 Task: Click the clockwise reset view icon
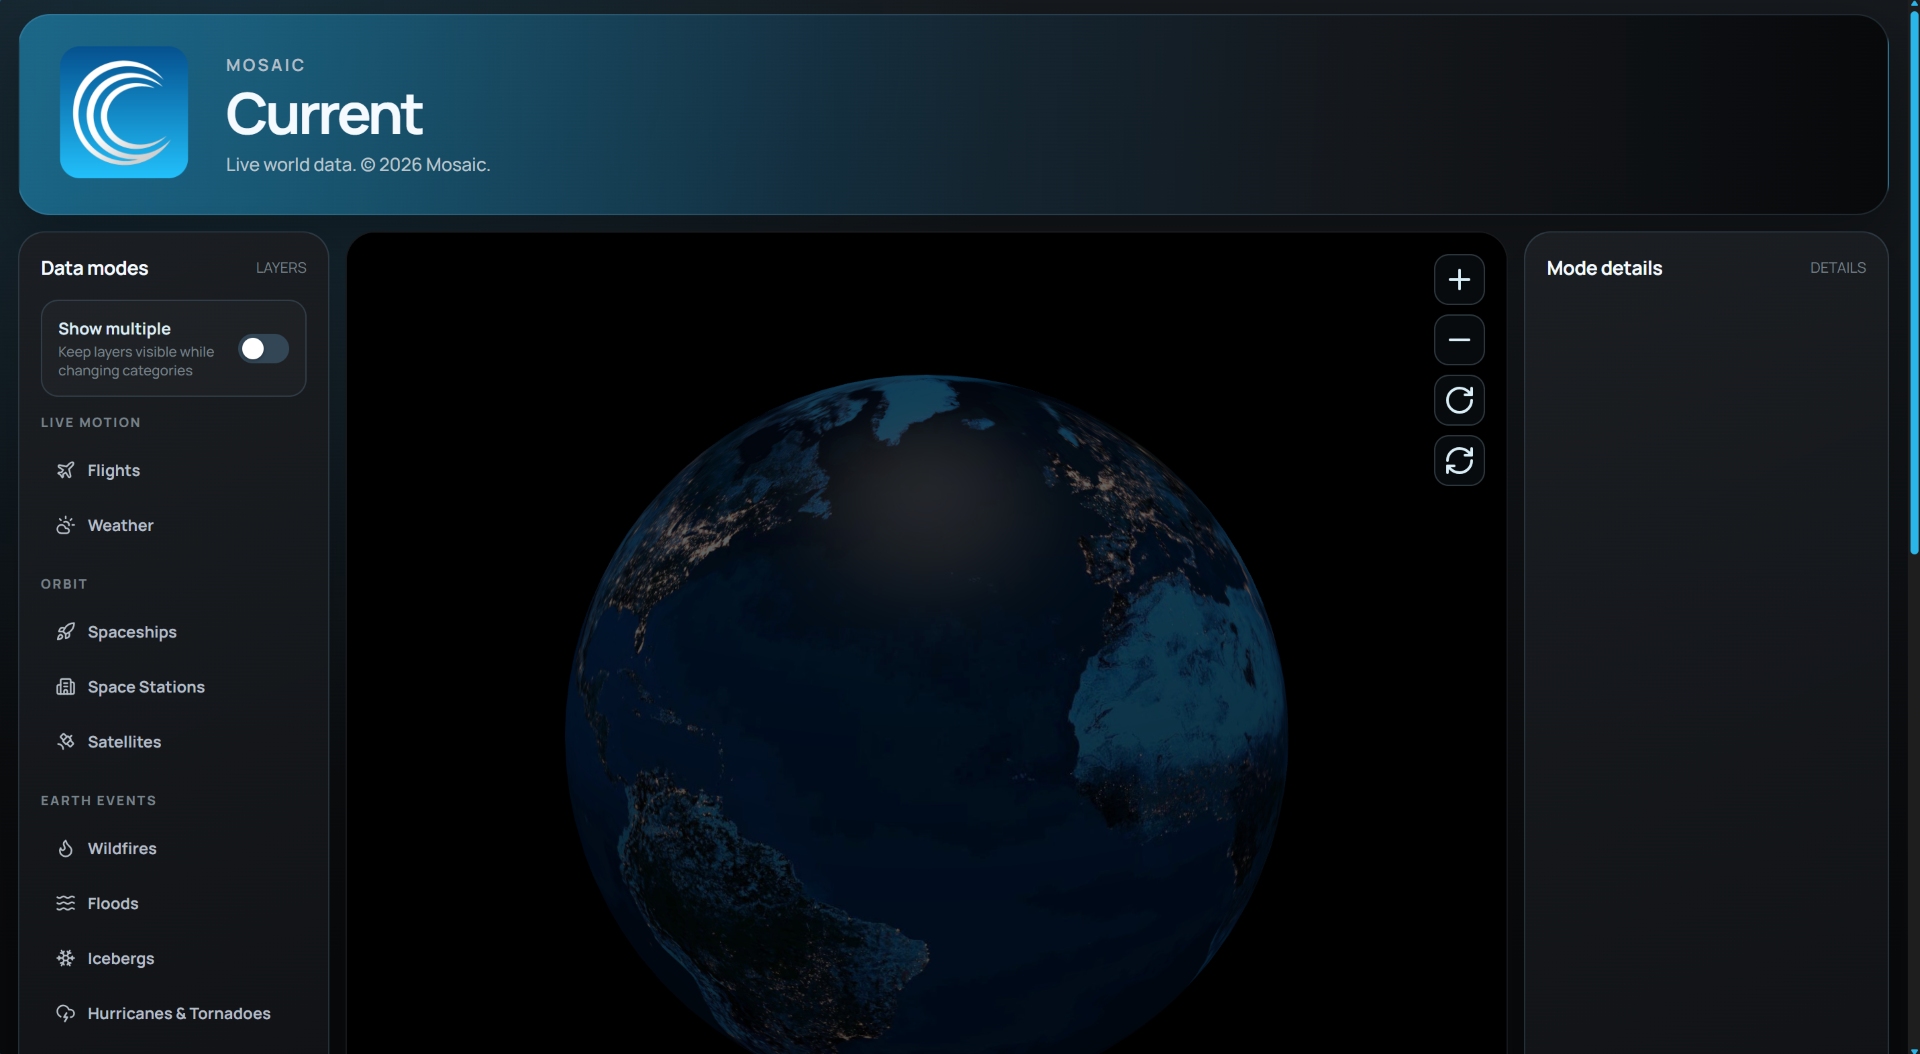(x=1459, y=400)
